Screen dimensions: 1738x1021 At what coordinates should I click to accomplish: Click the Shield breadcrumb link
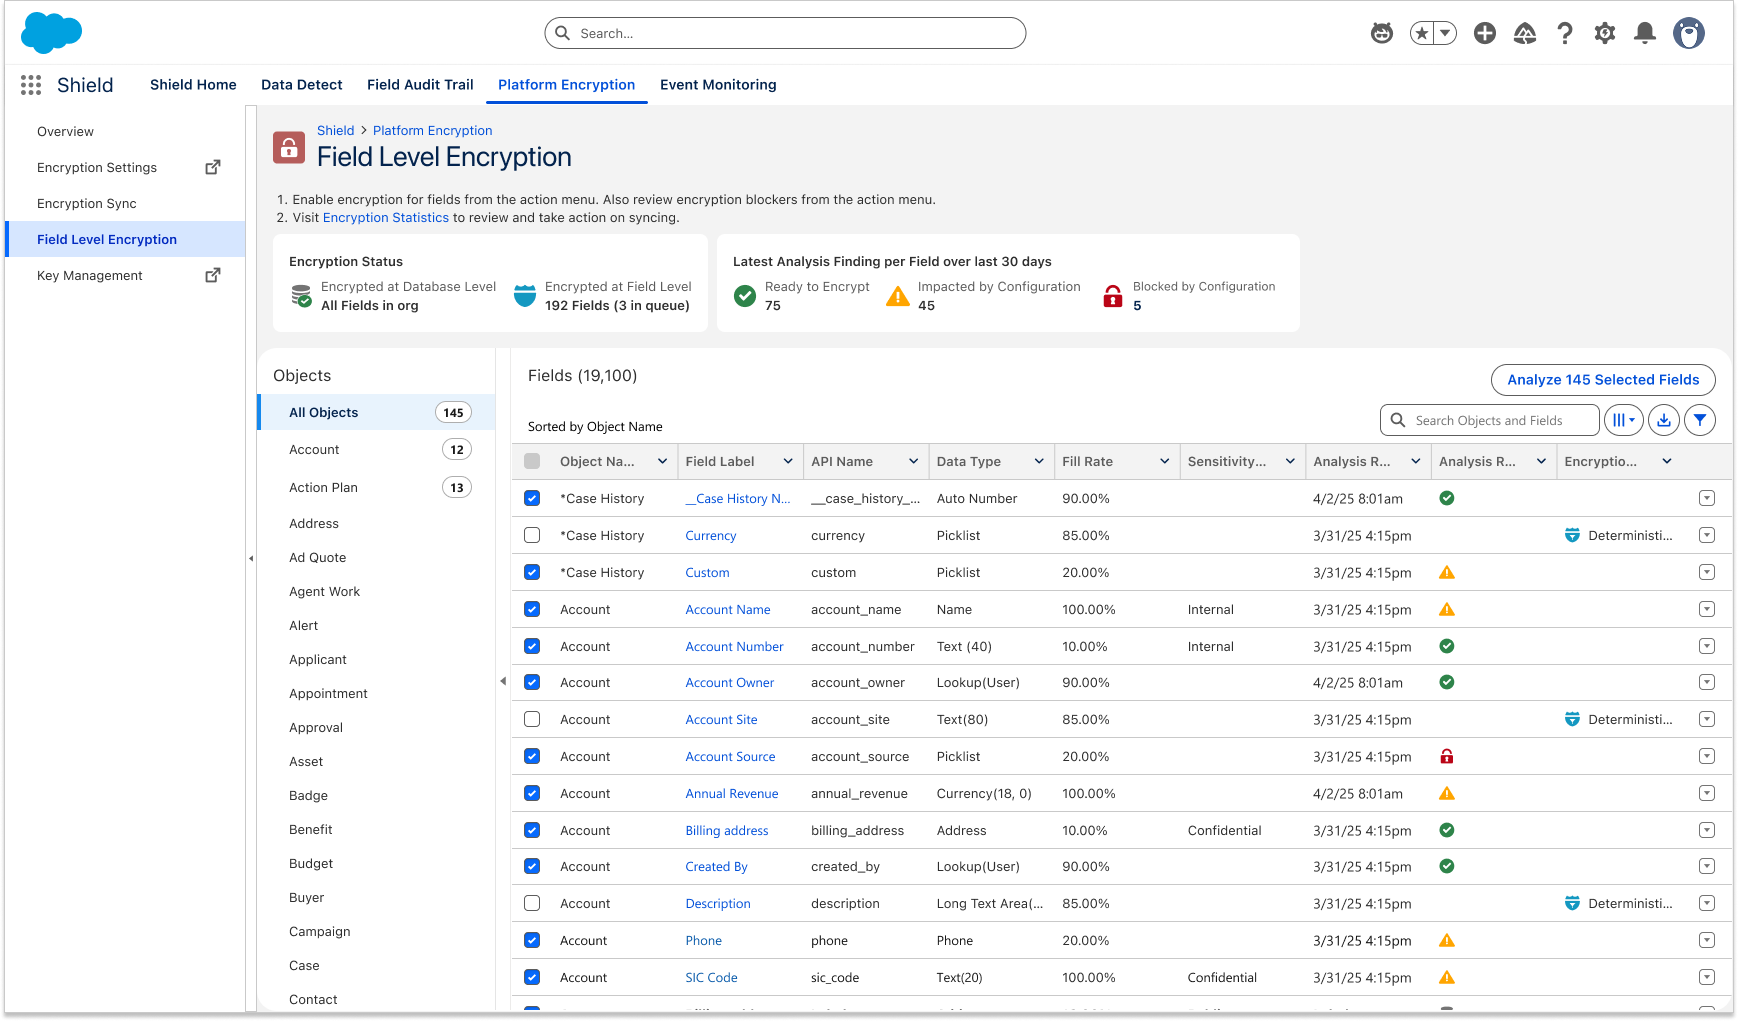336,130
